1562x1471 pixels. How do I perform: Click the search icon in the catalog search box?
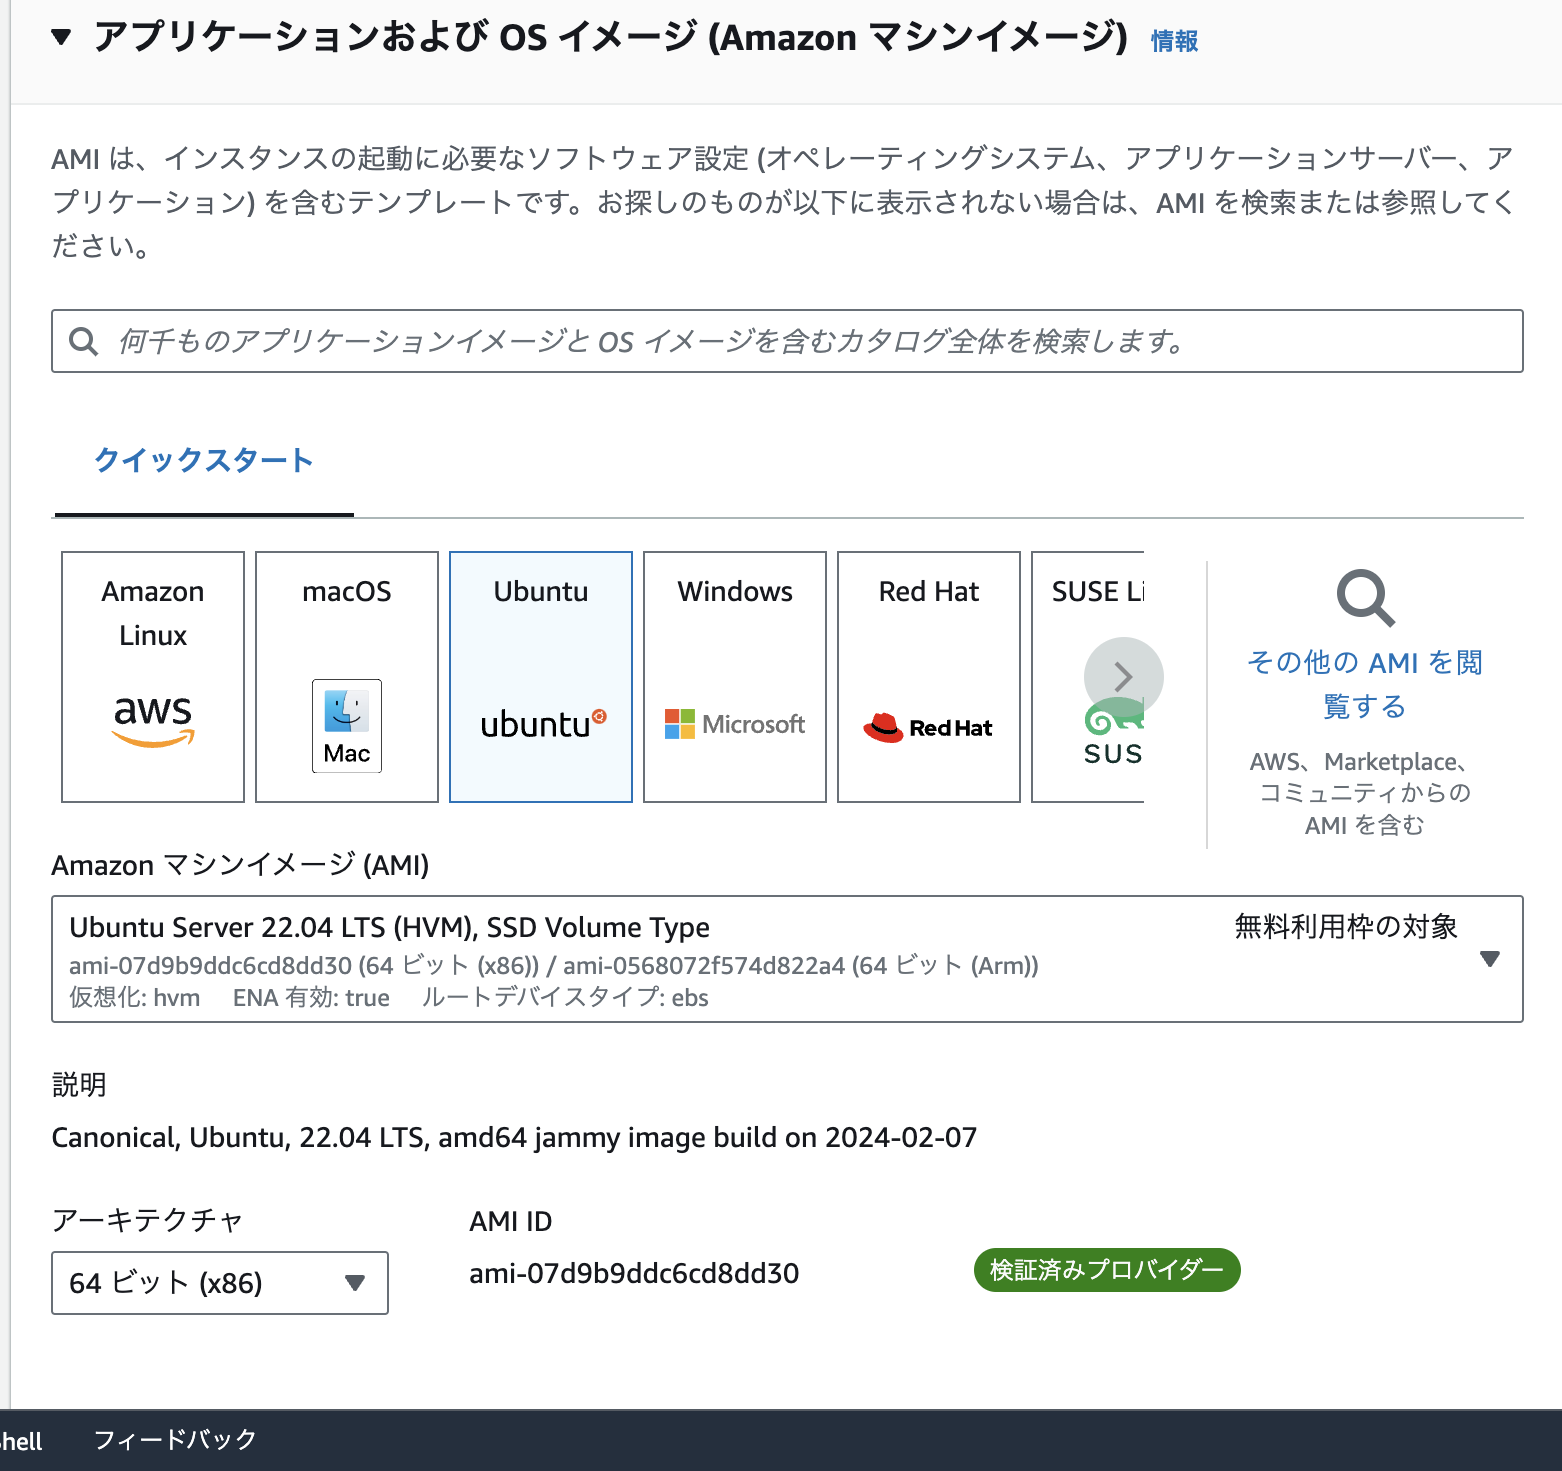[x=84, y=342]
